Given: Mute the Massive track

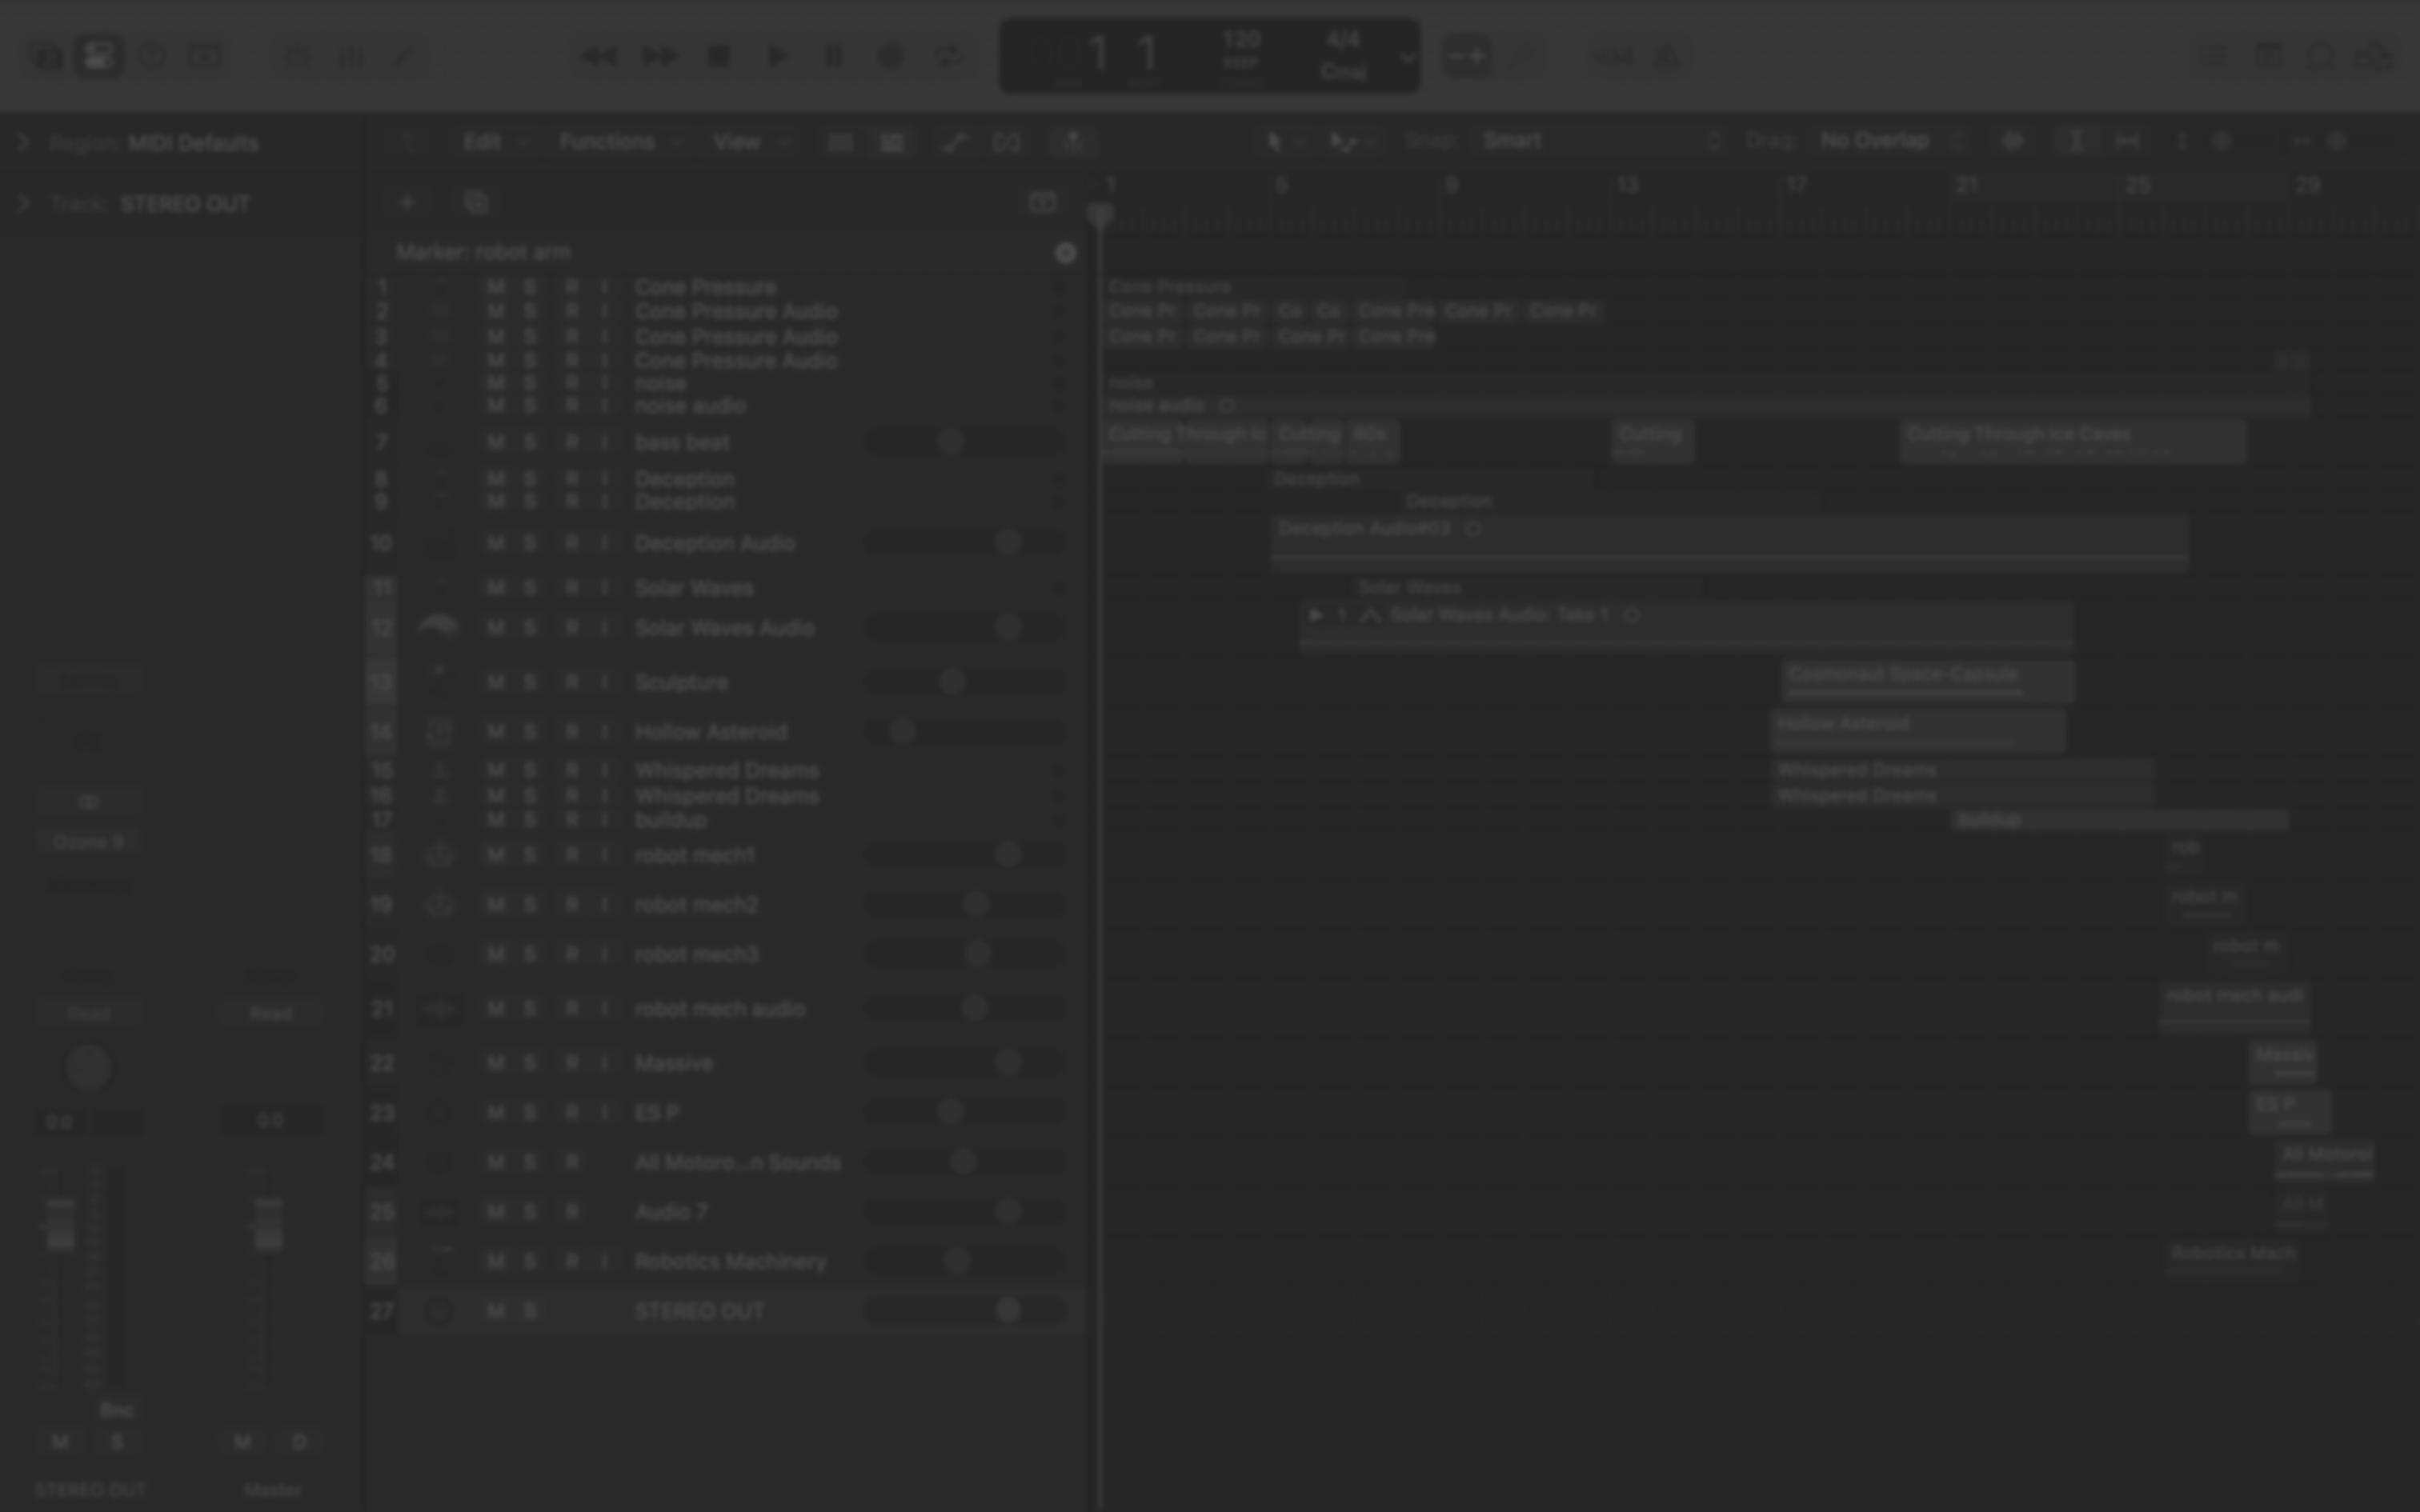Looking at the screenshot, I should point(495,1063).
